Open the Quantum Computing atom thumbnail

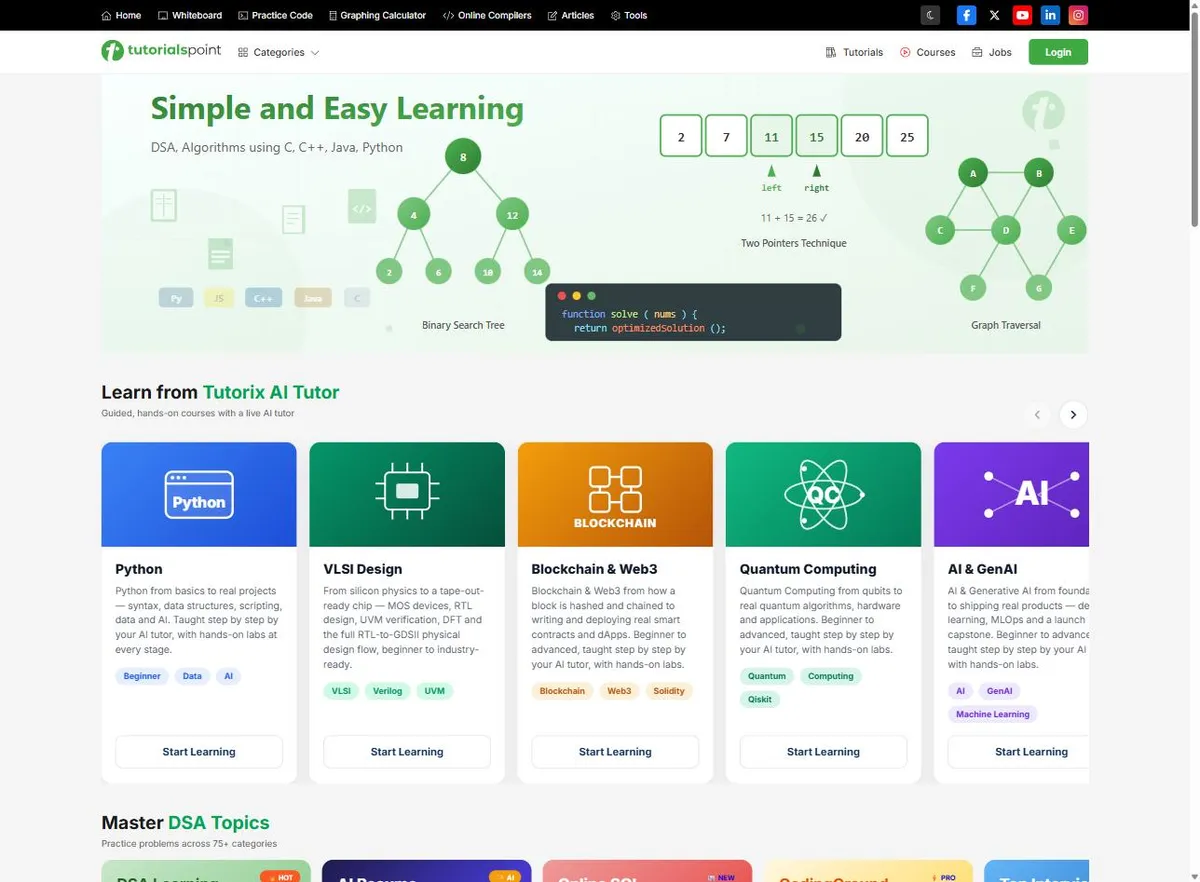823,495
